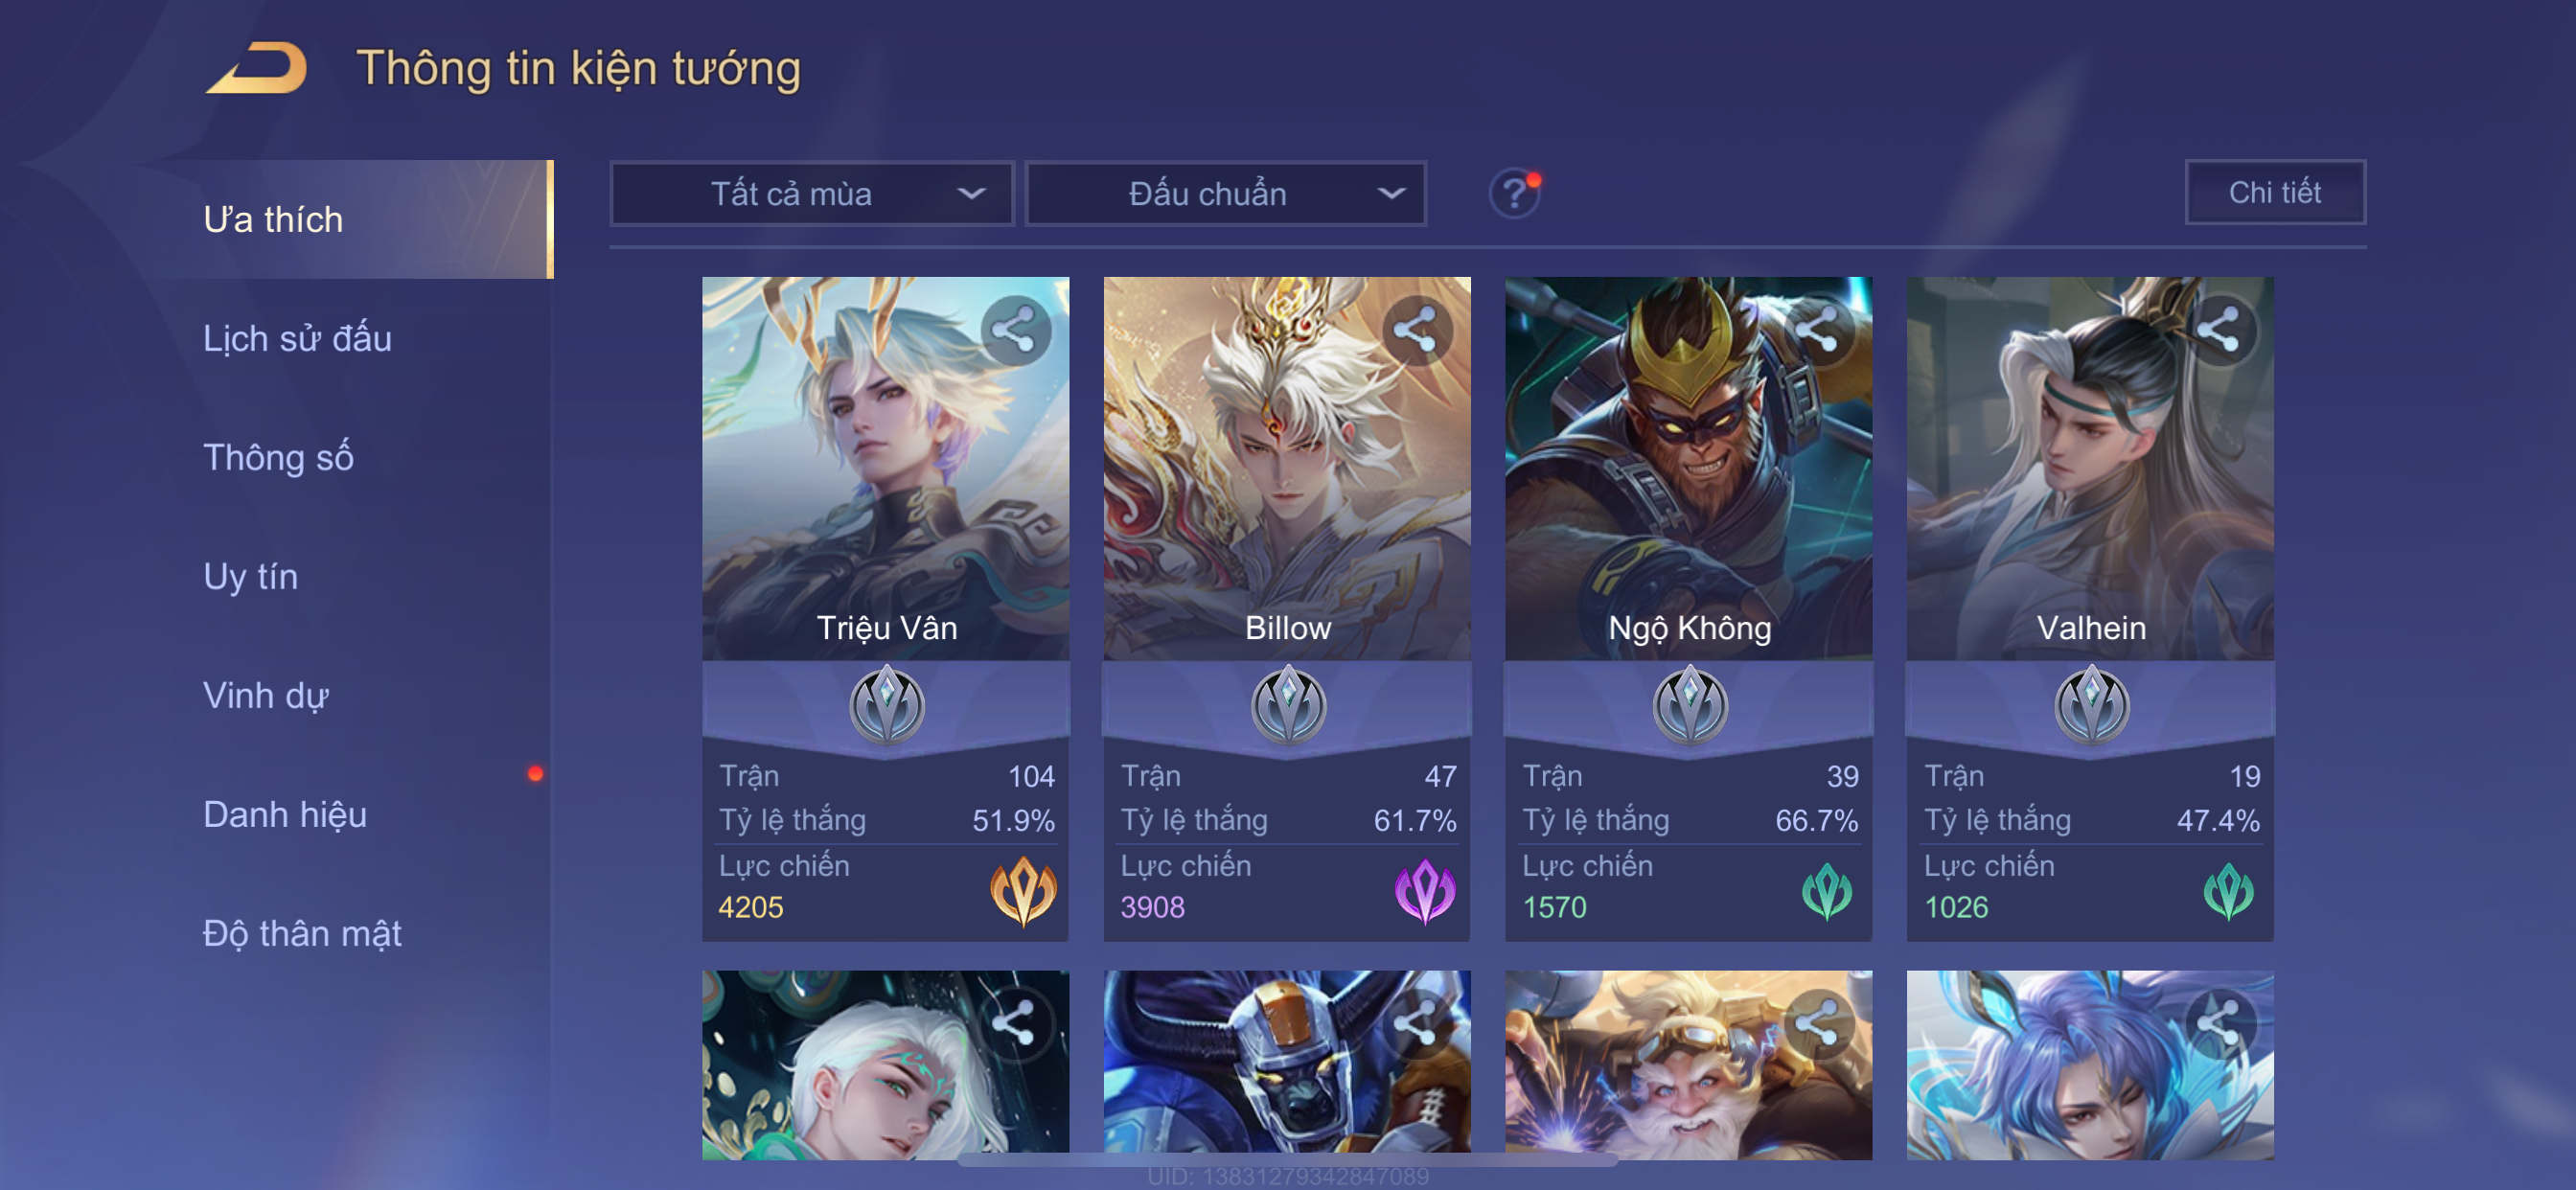Share the Ngộ Không hero card
The height and width of the screenshot is (1190, 2576).
click(x=1818, y=330)
